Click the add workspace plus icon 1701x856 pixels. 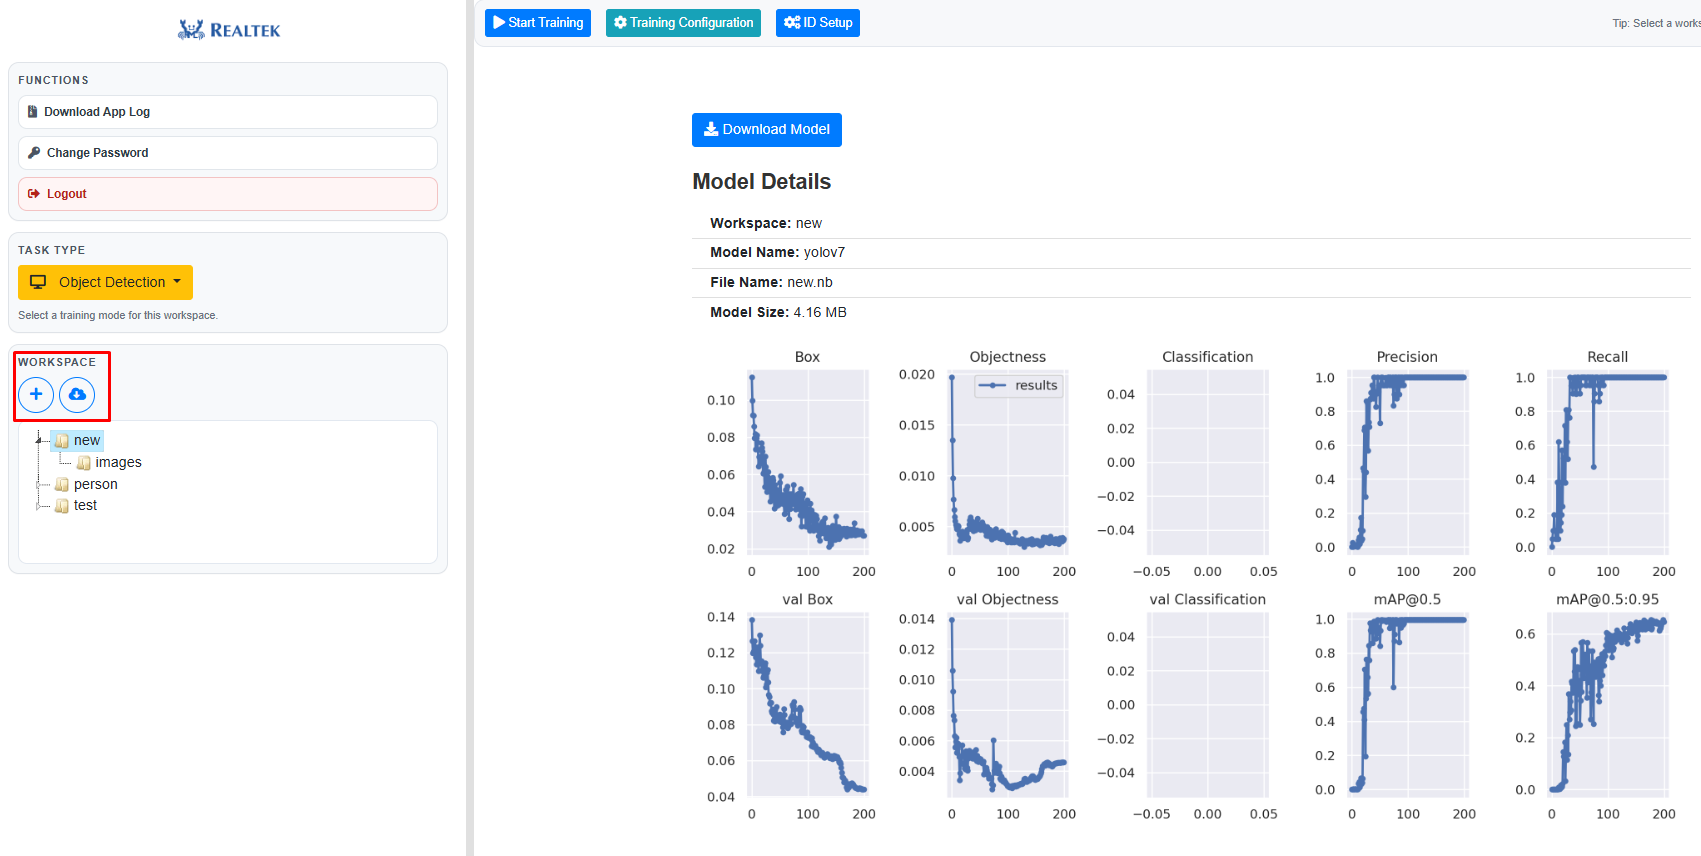(36, 395)
